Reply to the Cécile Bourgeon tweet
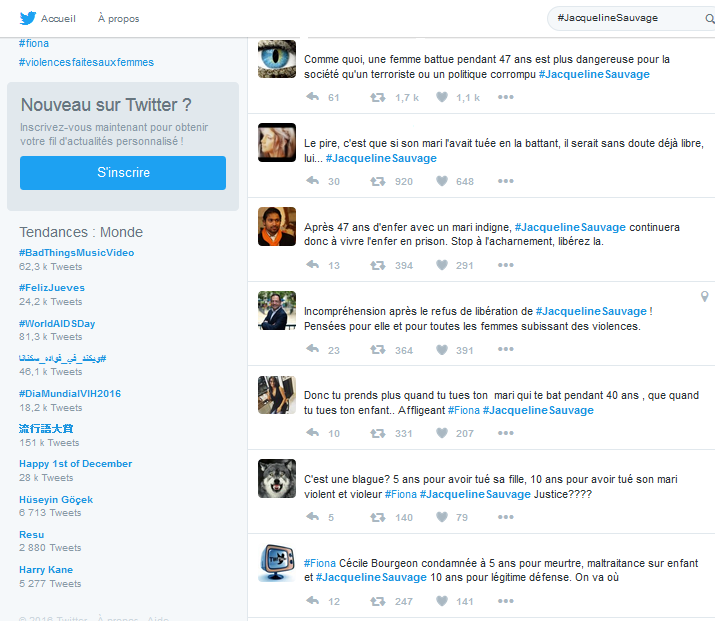The height and width of the screenshot is (621, 715). click(x=313, y=601)
